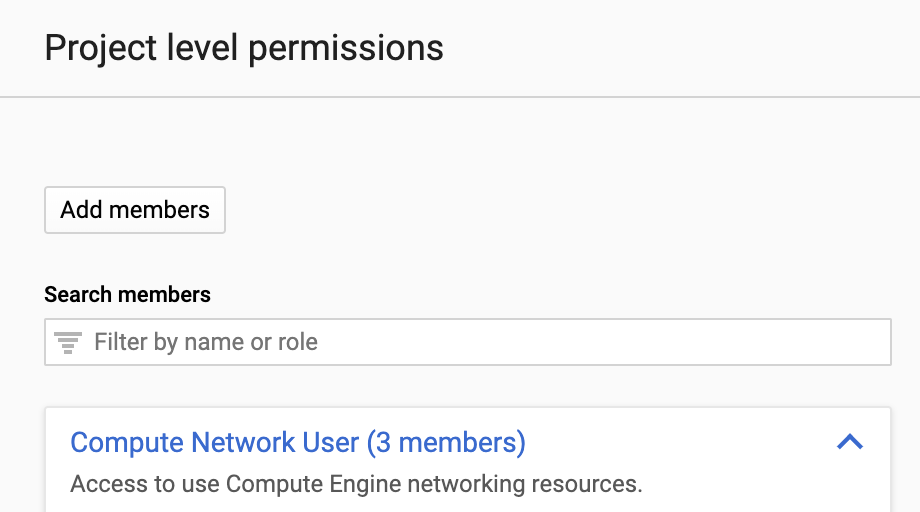Collapse the Compute Network User section
Screen dimensions: 920x512
[x=849, y=442]
